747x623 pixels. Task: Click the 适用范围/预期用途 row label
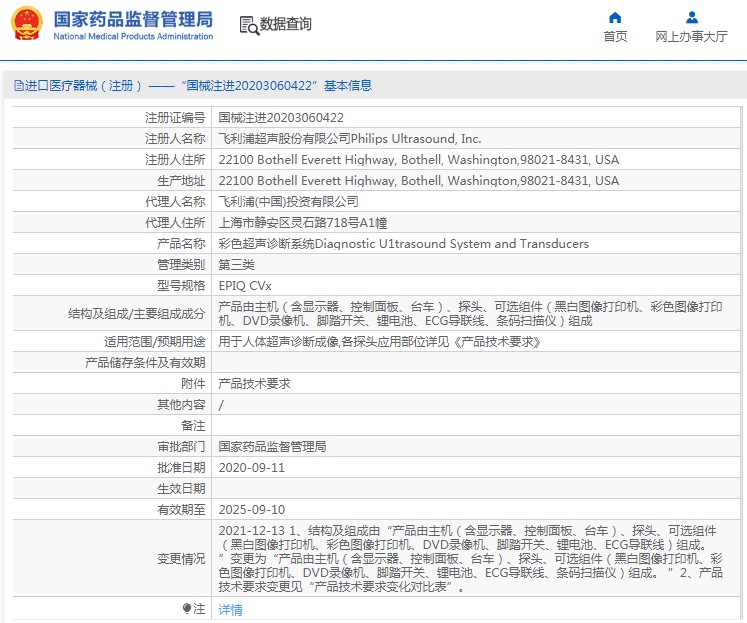coord(154,342)
